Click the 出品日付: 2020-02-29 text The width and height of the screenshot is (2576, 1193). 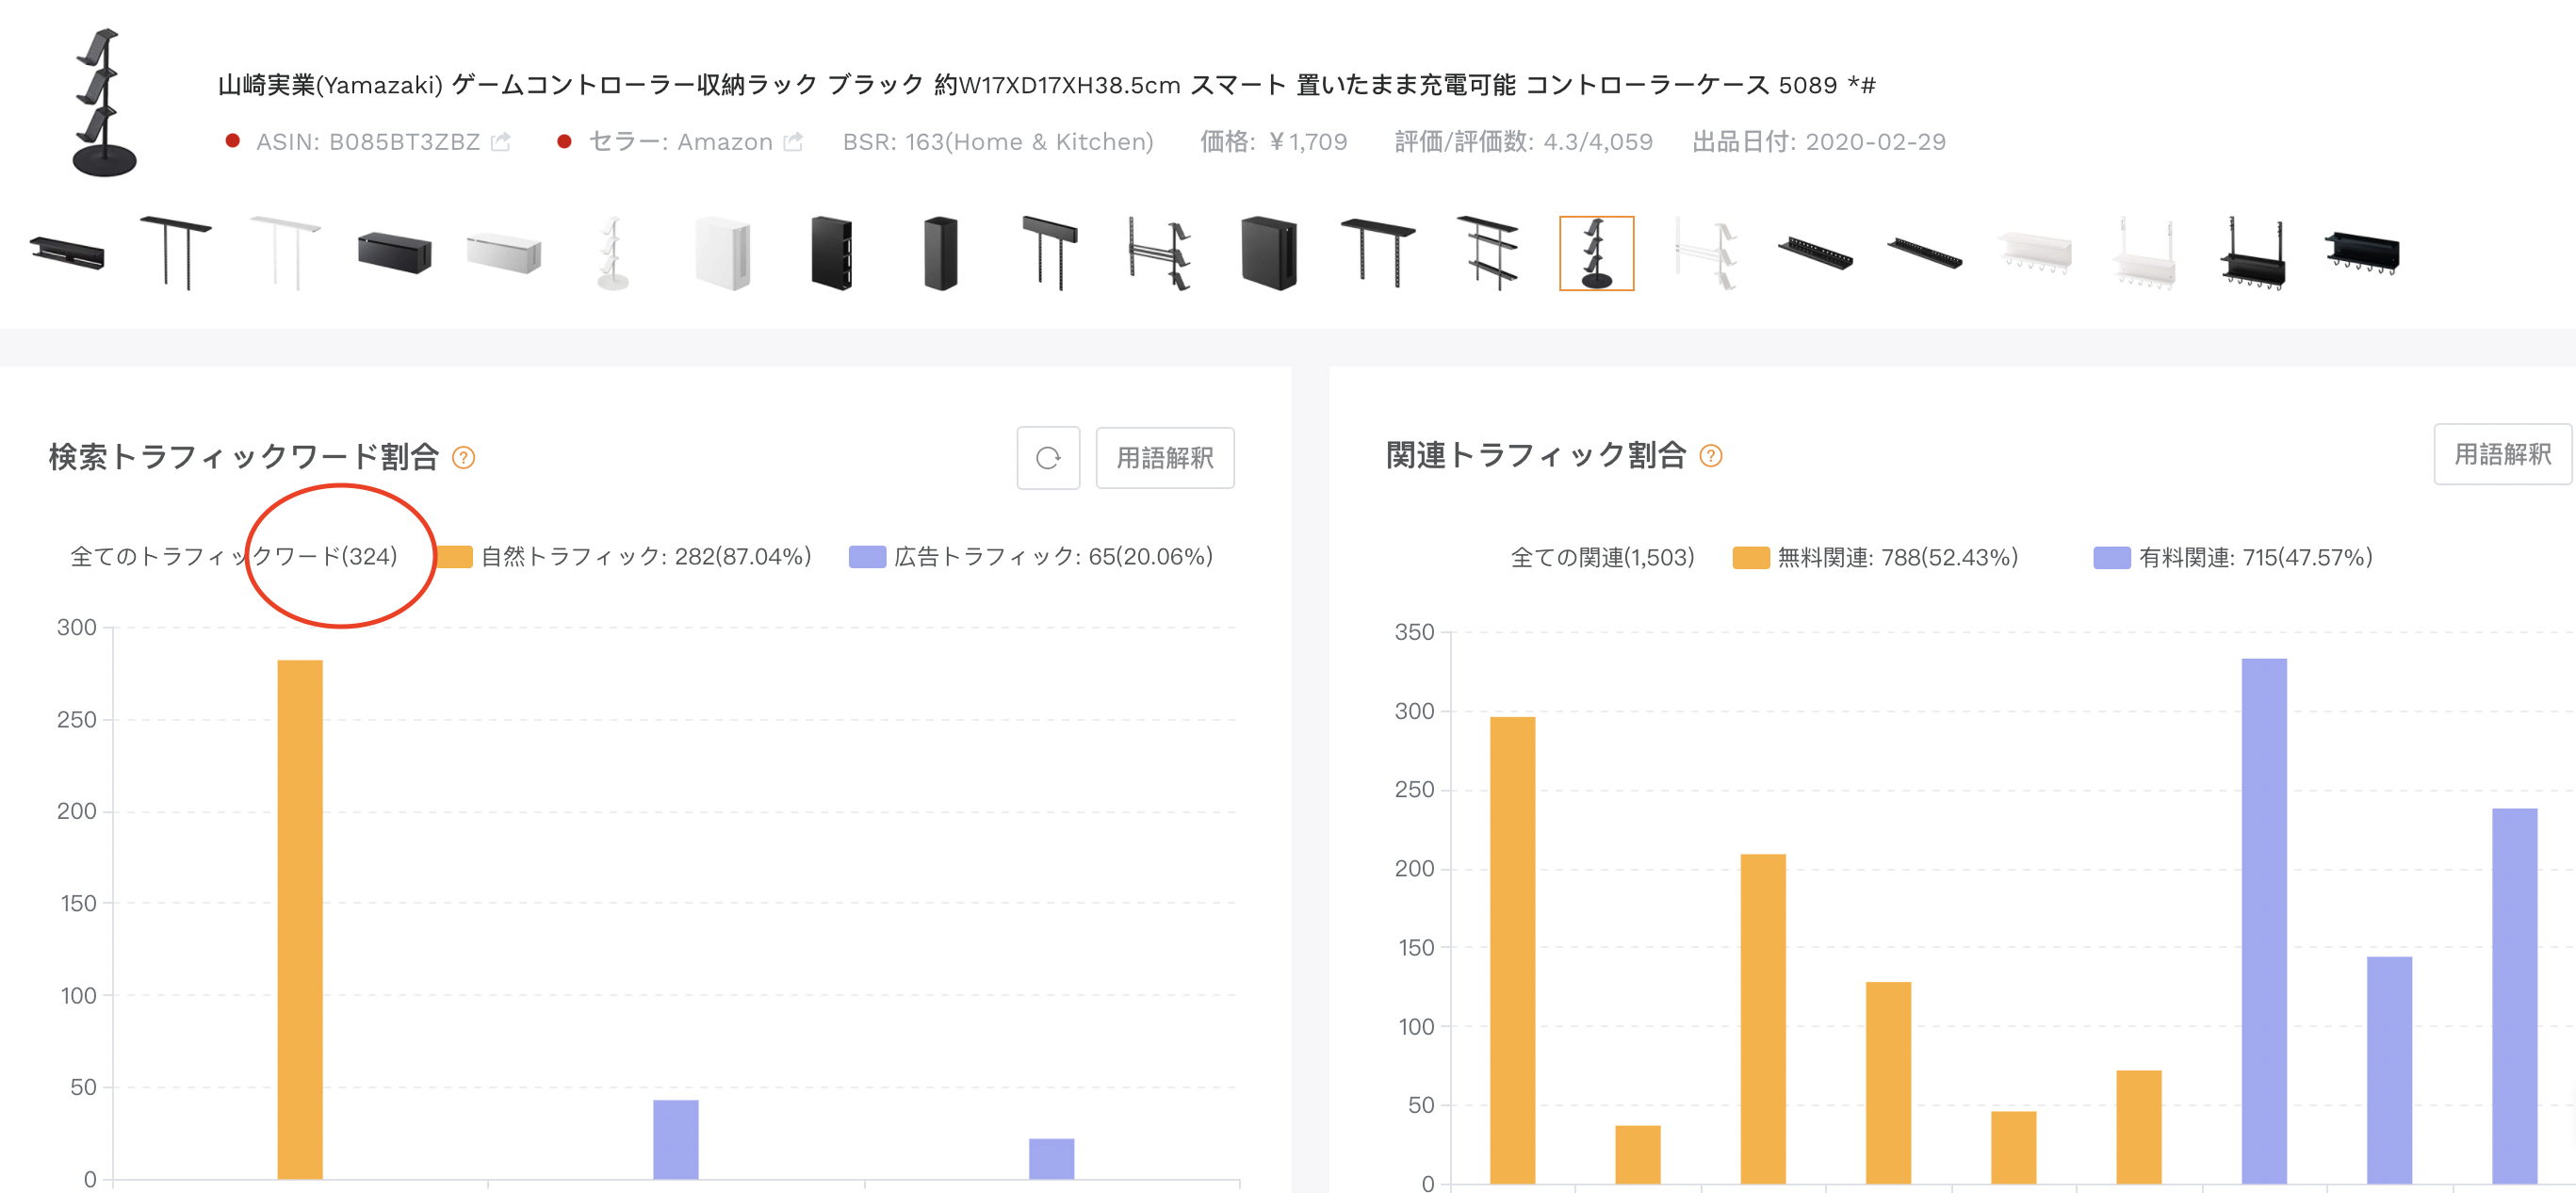(x=1819, y=142)
